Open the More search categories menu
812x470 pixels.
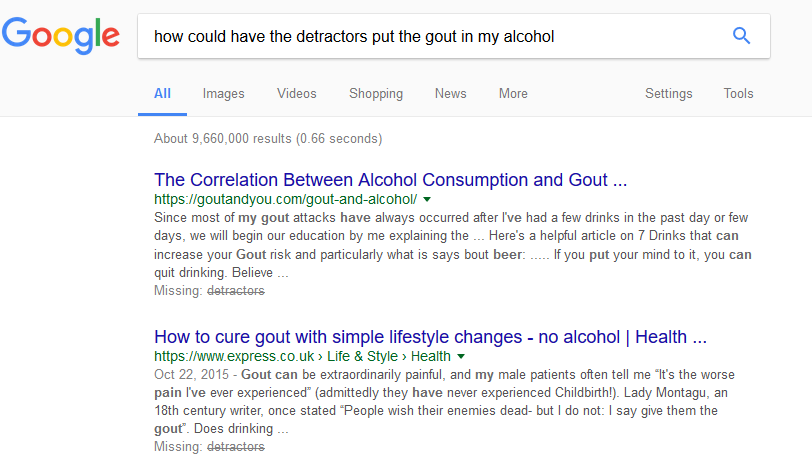pyautogui.click(x=513, y=94)
